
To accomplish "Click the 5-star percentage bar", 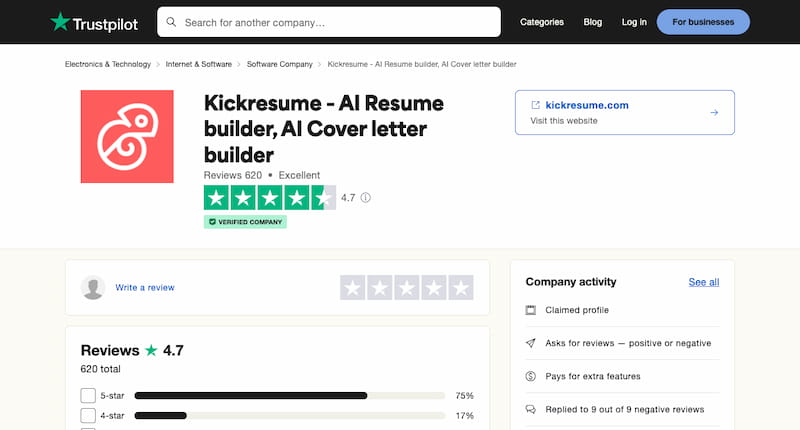I will pos(290,396).
